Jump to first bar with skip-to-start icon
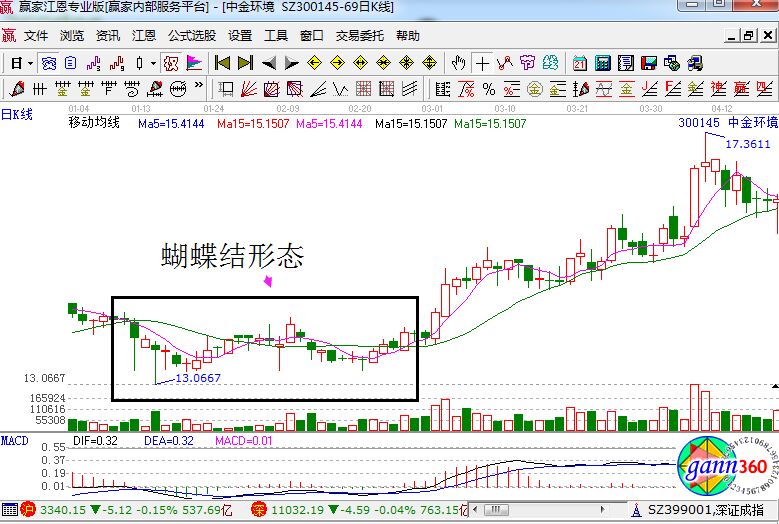Viewport: 779px width, 524px height. [222, 63]
